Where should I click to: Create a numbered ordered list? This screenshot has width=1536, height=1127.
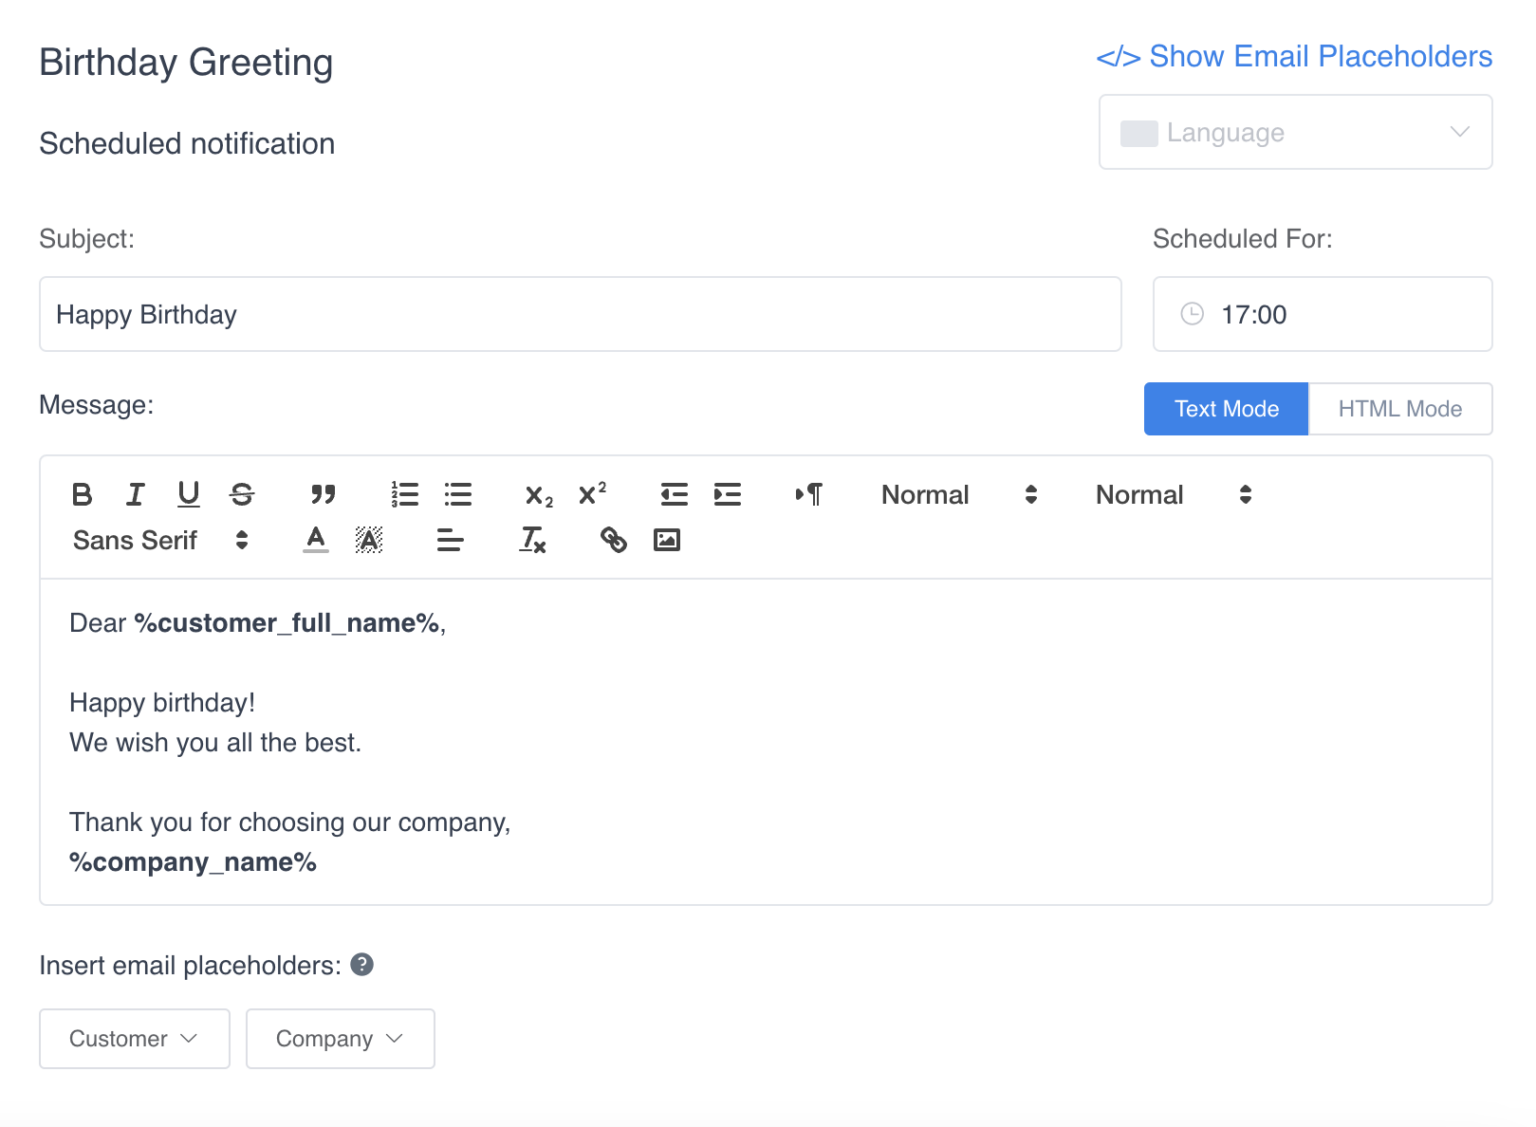coord(404,494)
